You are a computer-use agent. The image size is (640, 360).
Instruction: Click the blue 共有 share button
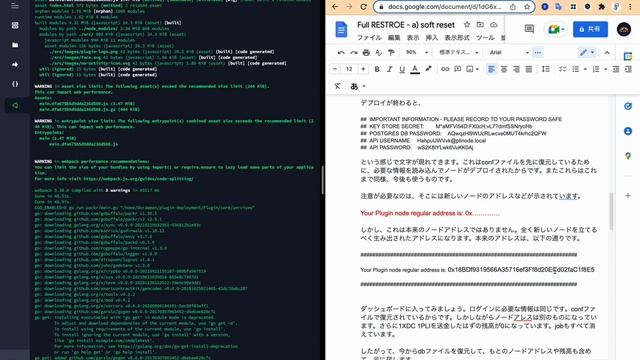[590, 29]
